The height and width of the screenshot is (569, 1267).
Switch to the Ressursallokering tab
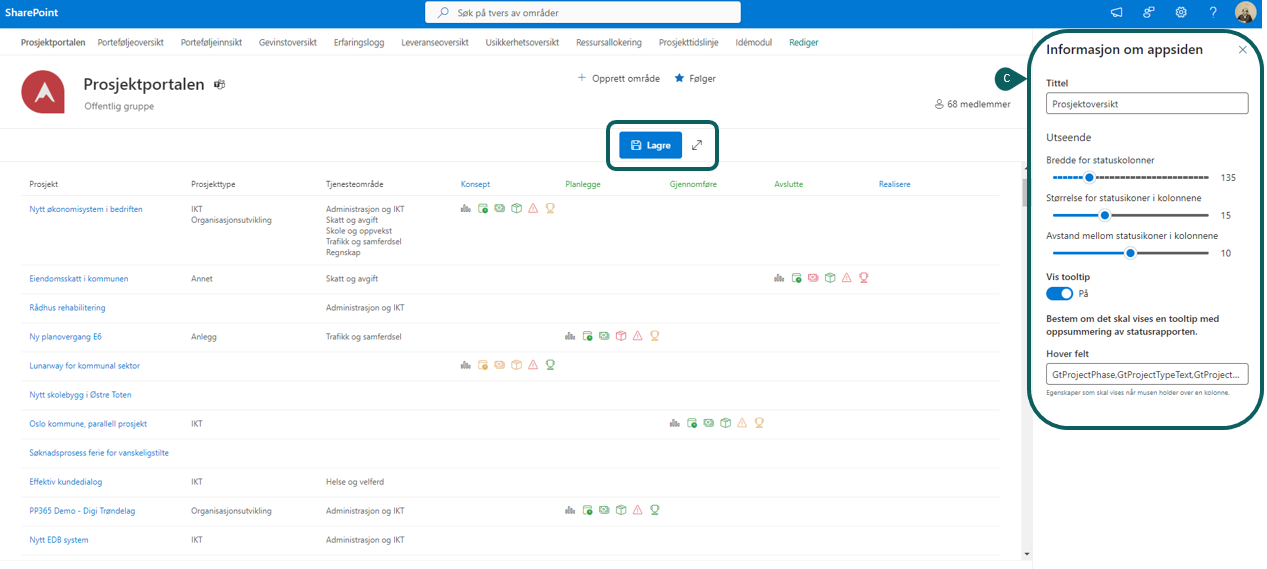point(609,43)
